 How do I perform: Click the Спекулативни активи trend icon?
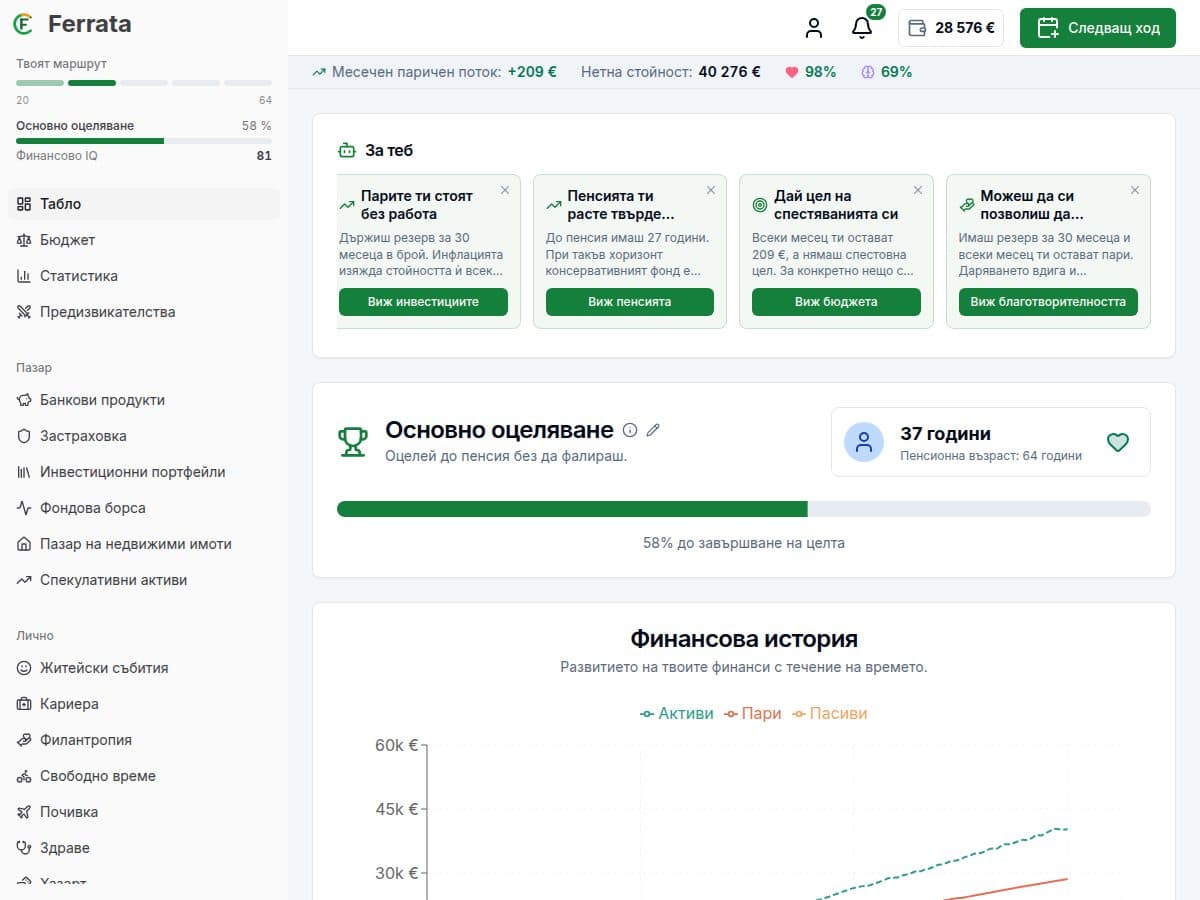click(x=25, y=580)
